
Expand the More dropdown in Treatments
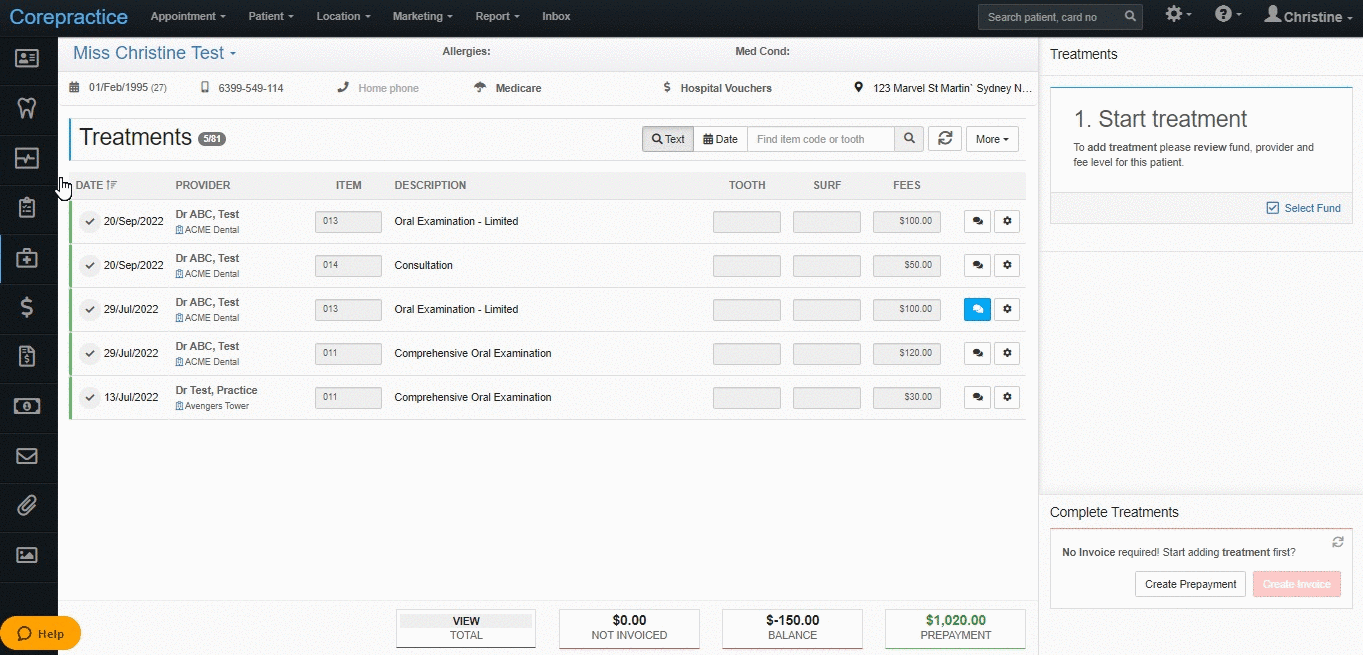992,139
